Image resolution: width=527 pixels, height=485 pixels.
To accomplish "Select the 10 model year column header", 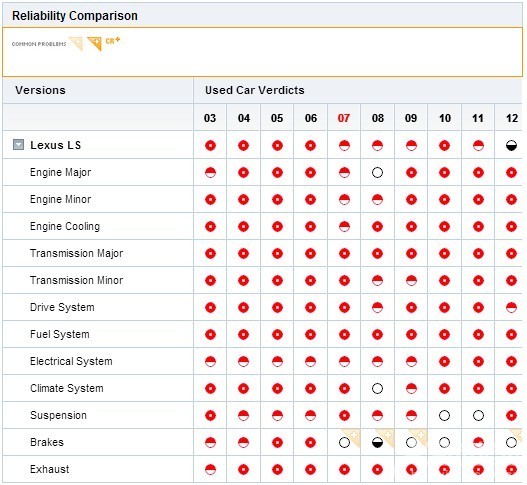I will [445, 118].
